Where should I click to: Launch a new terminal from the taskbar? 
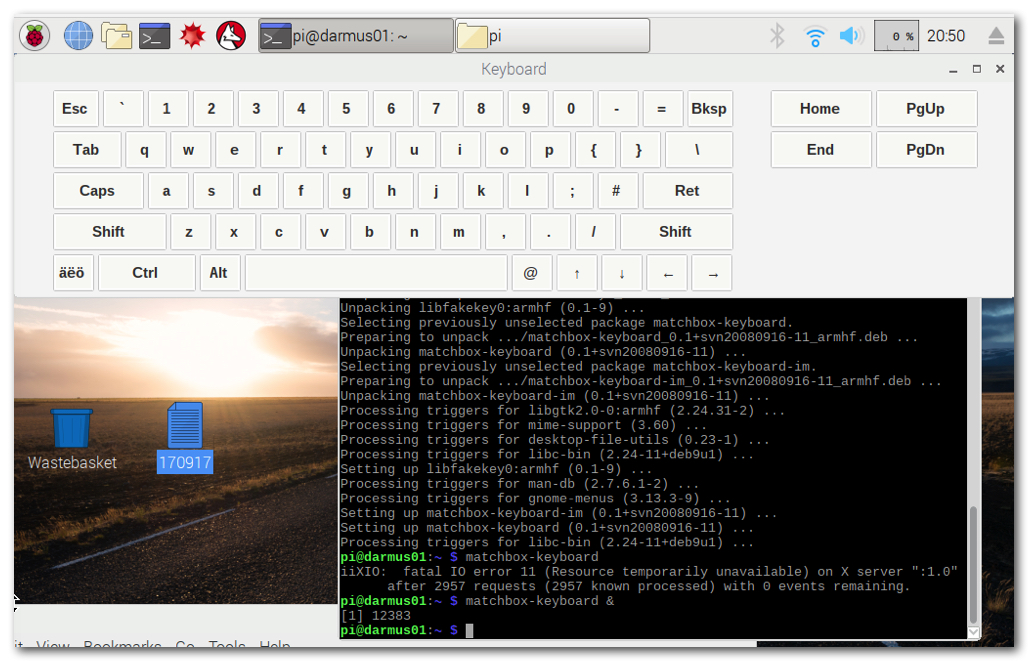pyautogui.click(x=154, y=33)
